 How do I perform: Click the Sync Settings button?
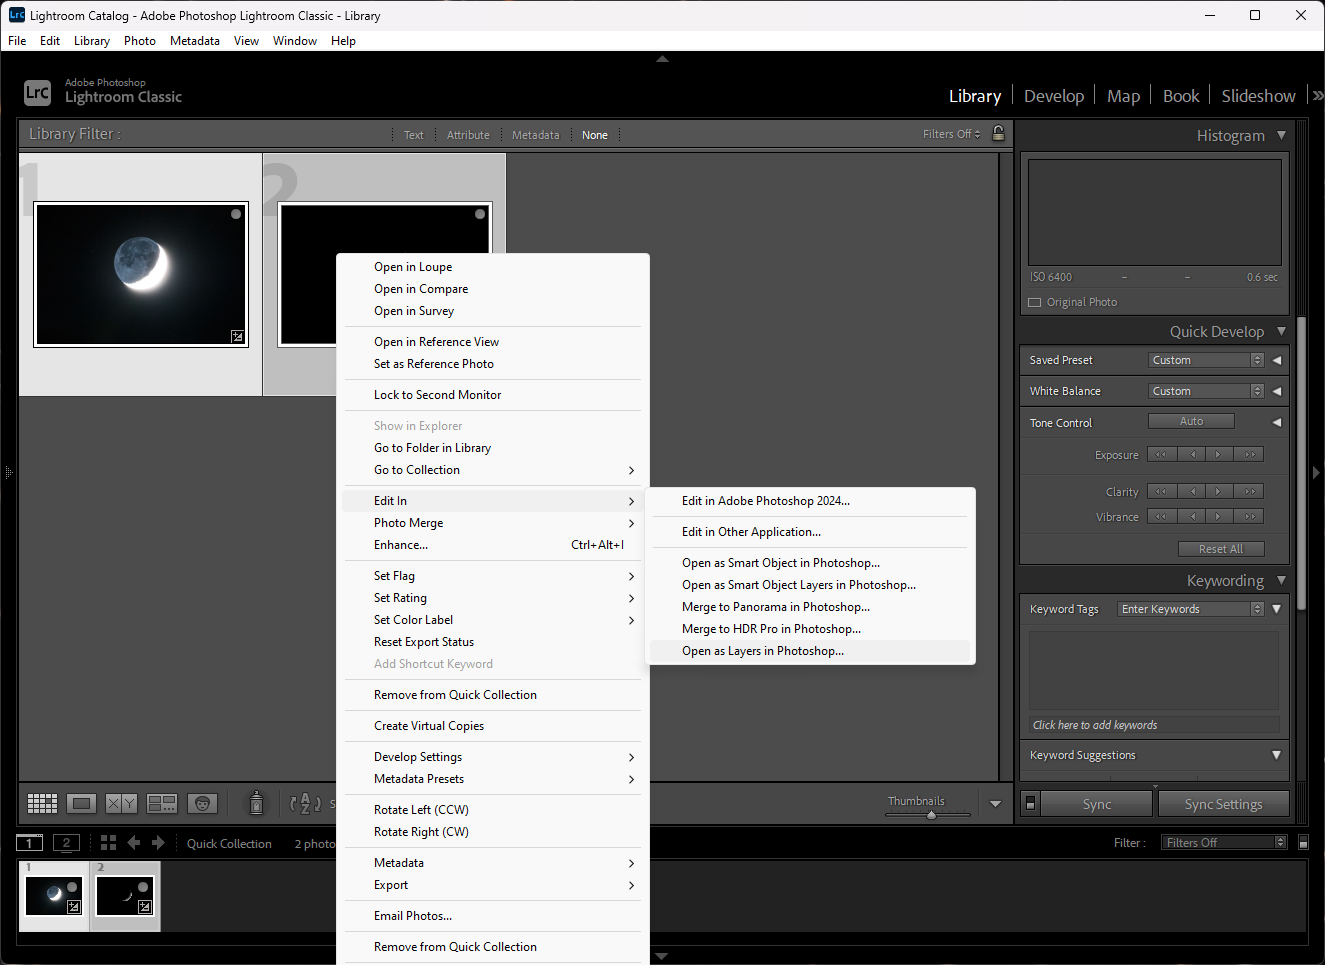click(x=1223, y=804)
